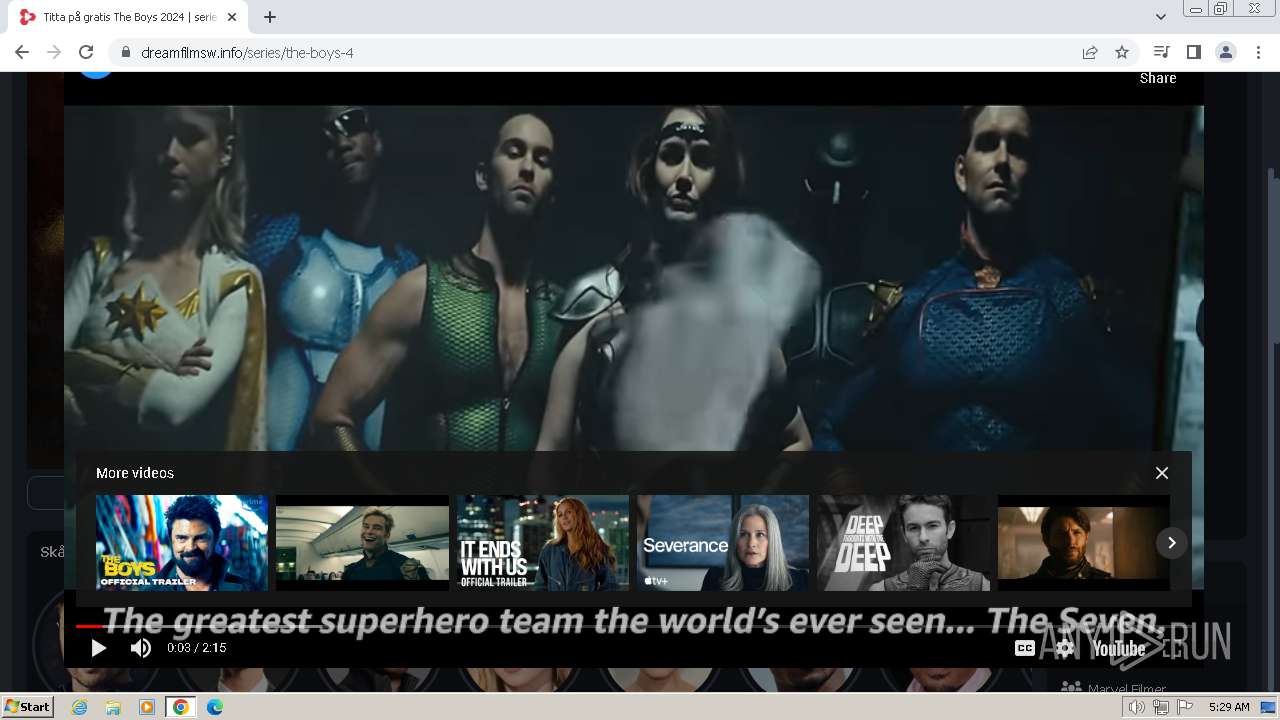Show next suggested videos arrow
Image resolution: width=1280 pixels, height=720 pixels.
[1171, 543]
